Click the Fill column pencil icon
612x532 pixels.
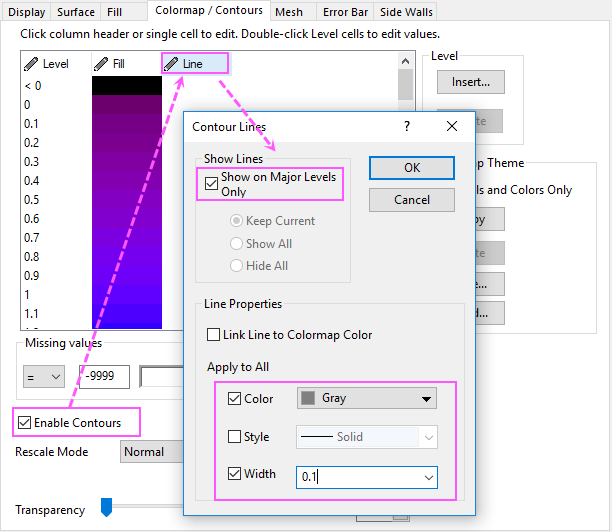pos(101,64)
